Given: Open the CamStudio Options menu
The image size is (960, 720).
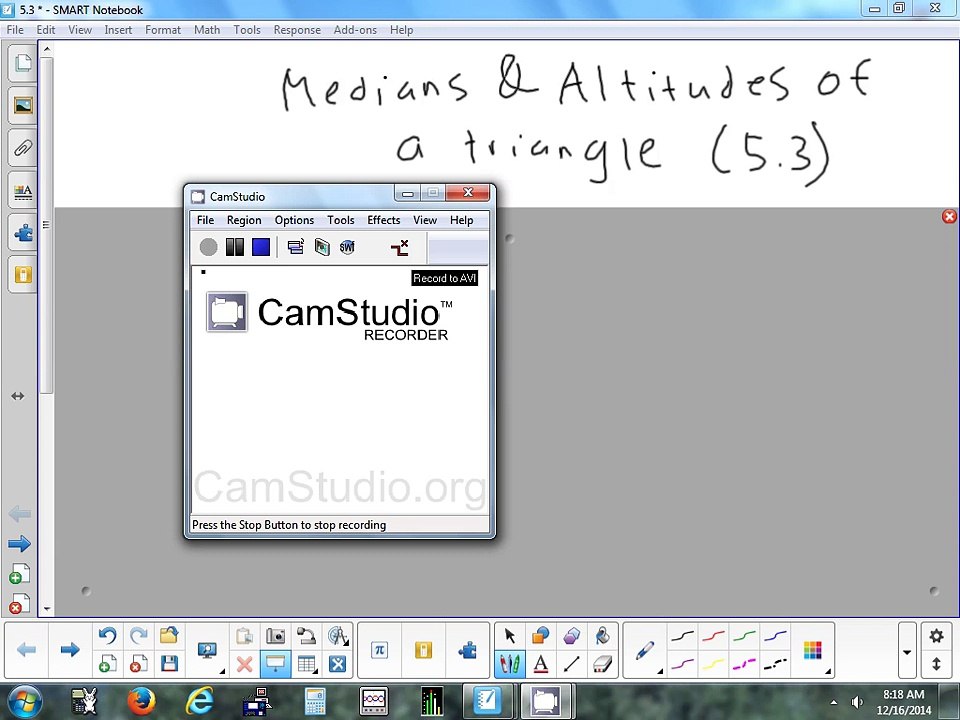Looking at the screenshot, I should (x=294, y=220).
